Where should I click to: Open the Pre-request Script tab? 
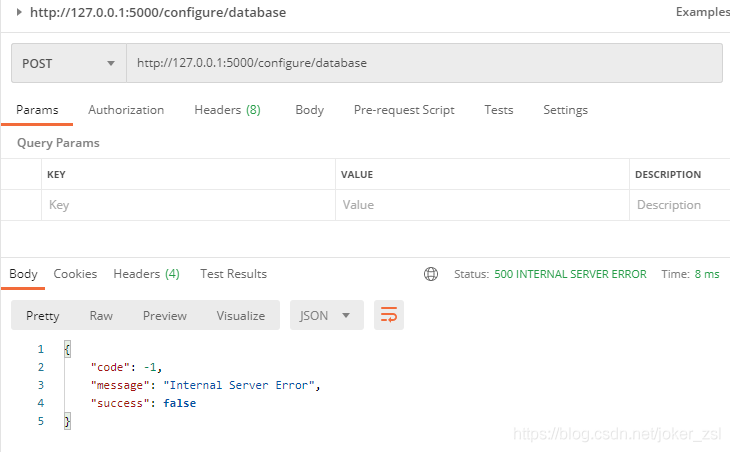tap(404, 110)
